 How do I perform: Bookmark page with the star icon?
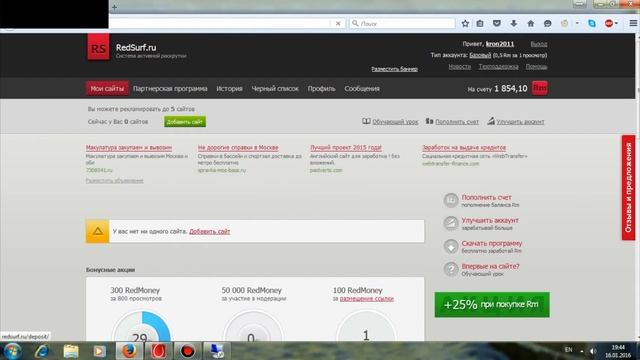pyautogui.click(x=465, y=24)
